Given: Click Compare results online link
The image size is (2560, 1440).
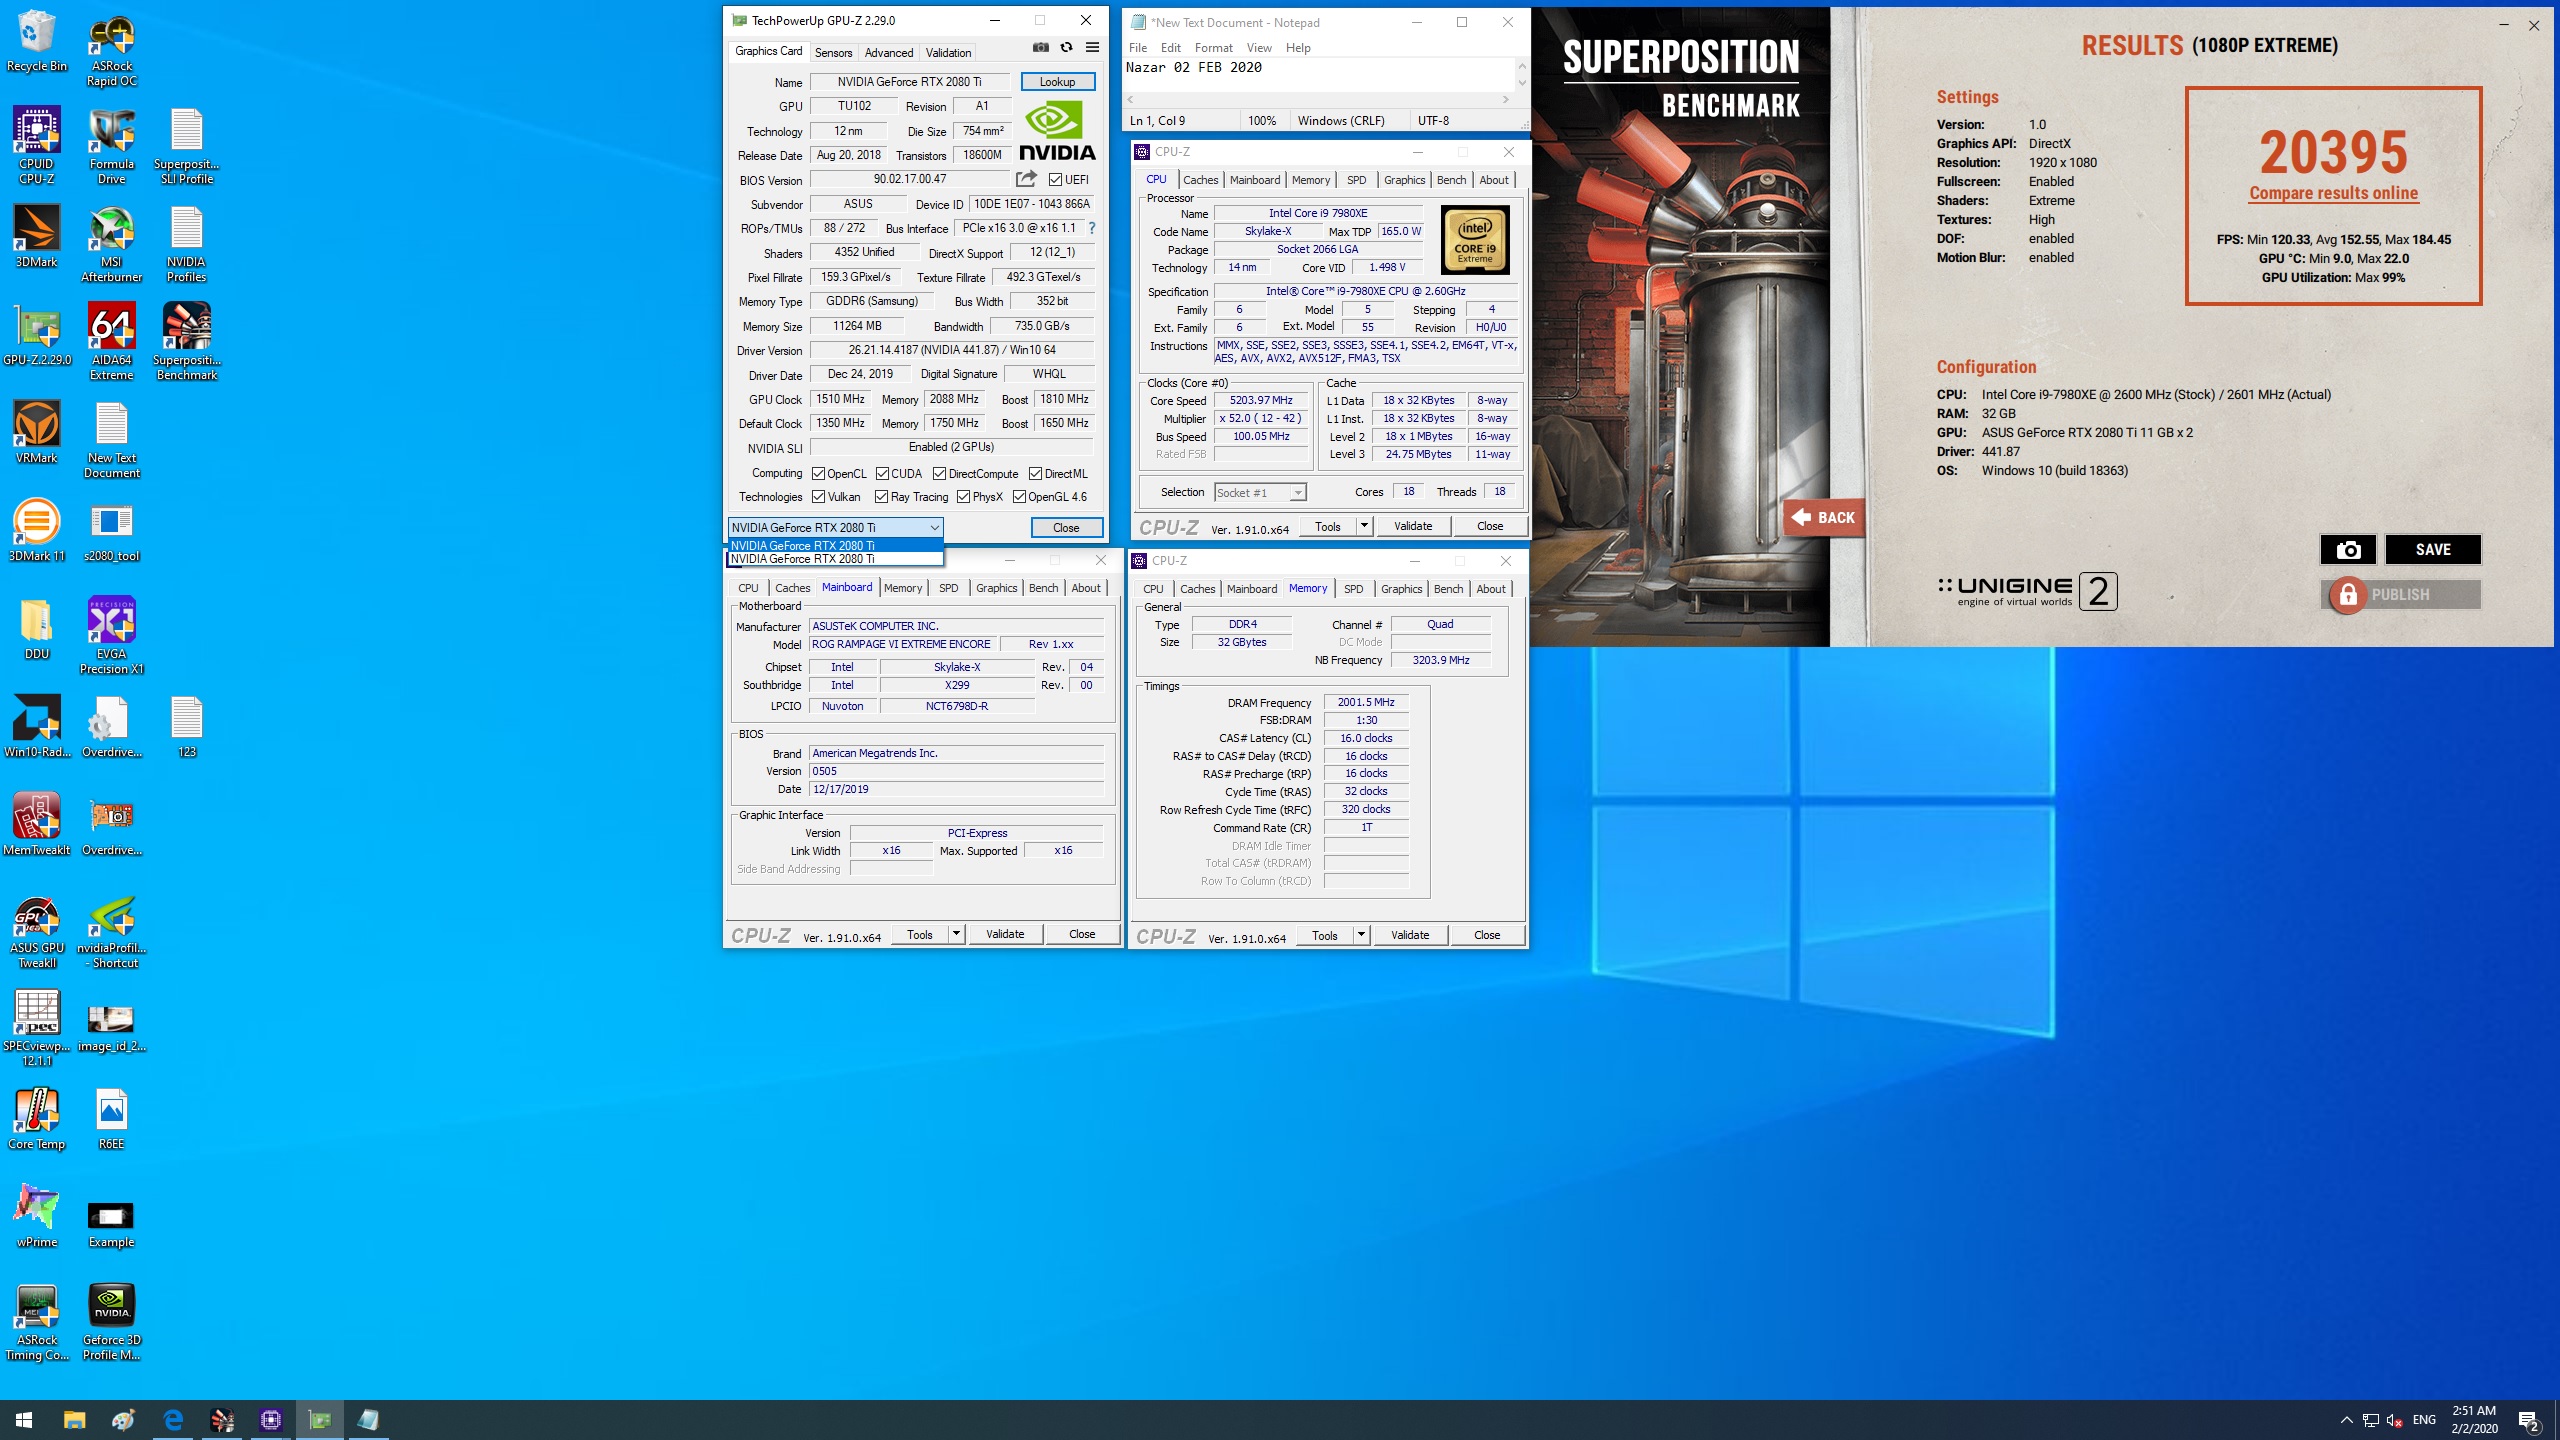Looking at the screenshot, I should (x=2334, y=193).
